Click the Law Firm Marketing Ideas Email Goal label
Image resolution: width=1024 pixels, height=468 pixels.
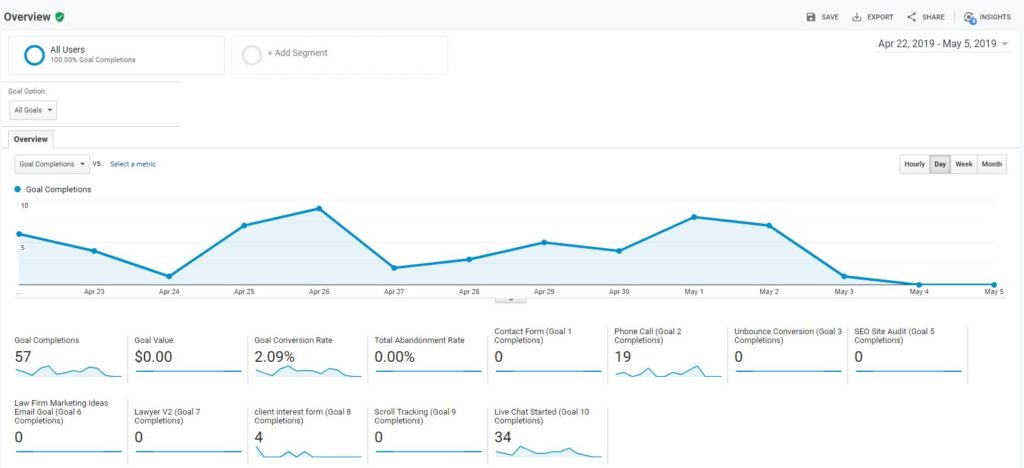(61, 411)
